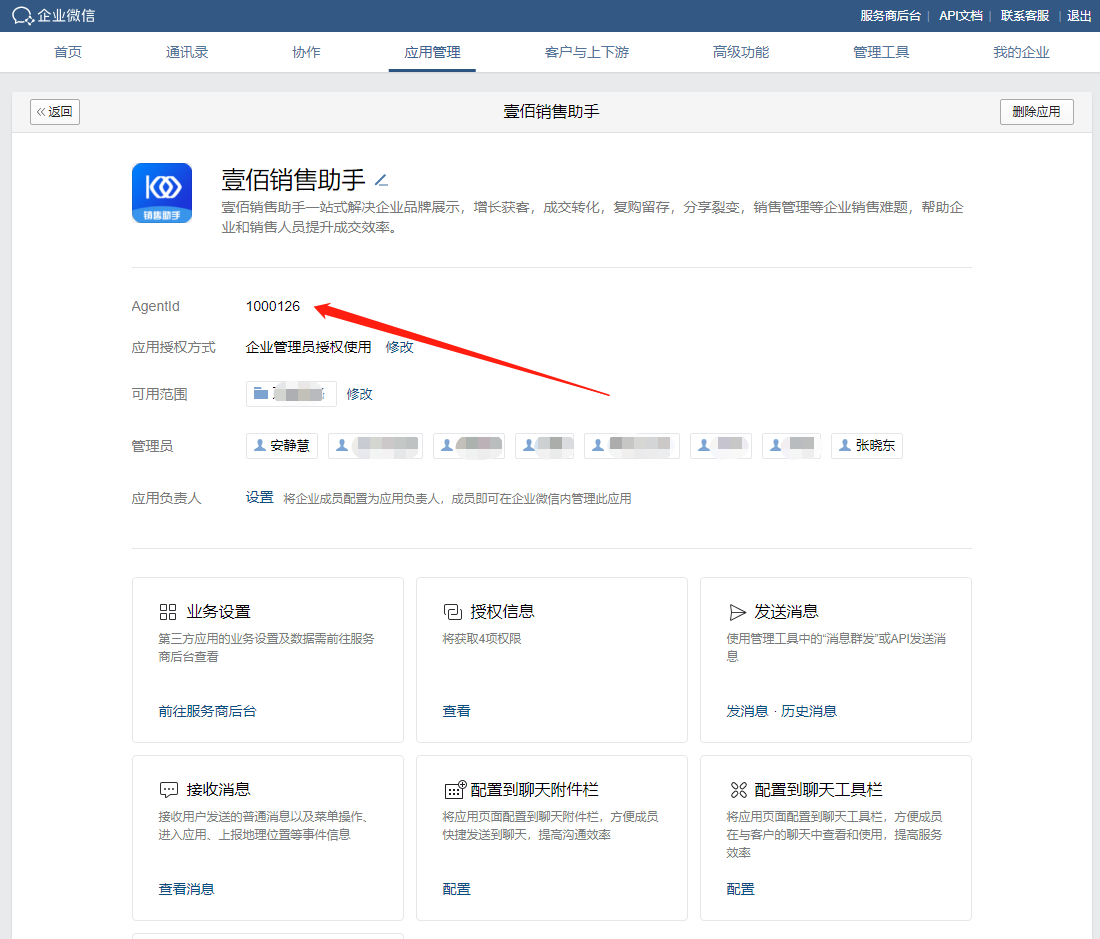Viewport: 1100px width, 939px height.
Task: Click the person icon beside 安静慧
Action: [260, 445]
